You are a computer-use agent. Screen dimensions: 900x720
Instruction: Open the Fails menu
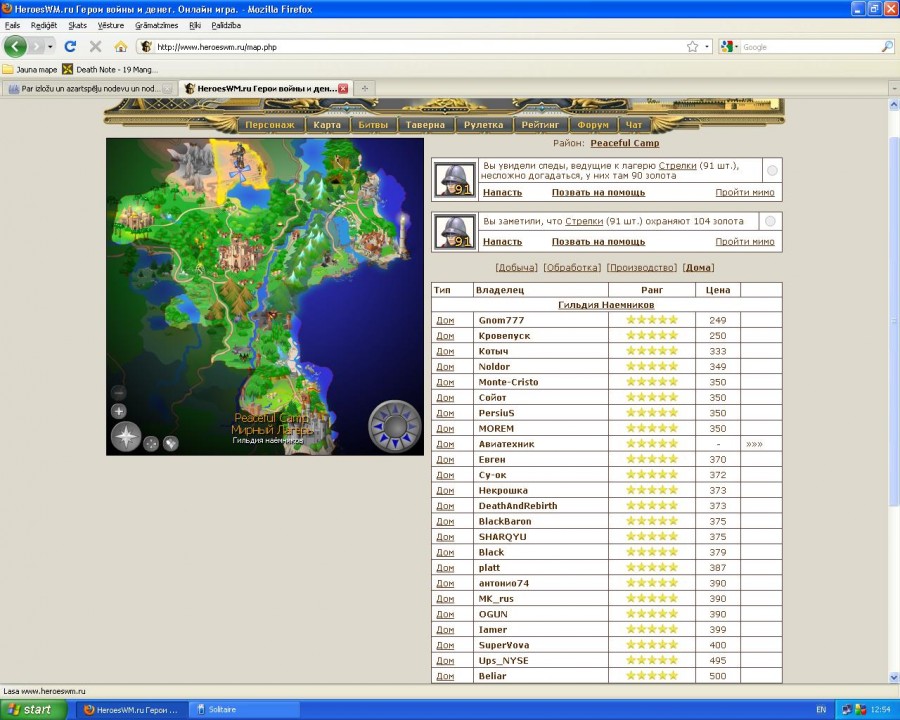click(x=12, y=25)
